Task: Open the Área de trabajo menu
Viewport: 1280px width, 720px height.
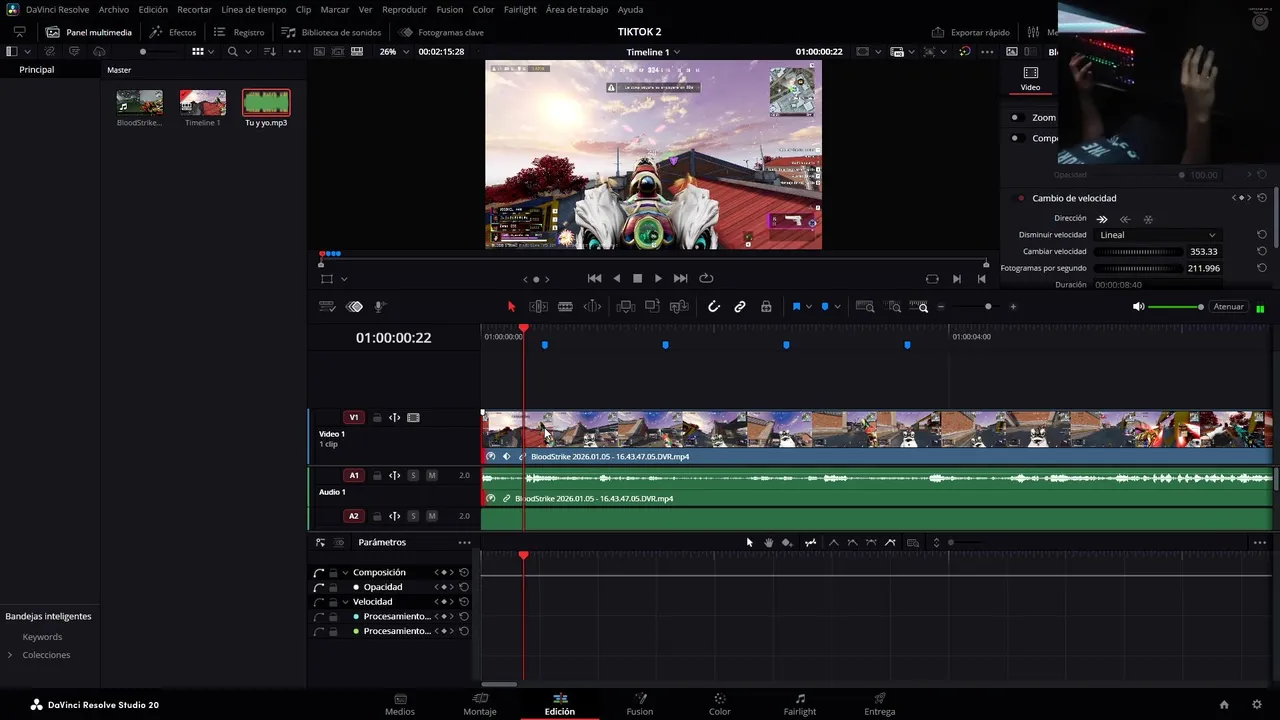Action: pos(577,9)
